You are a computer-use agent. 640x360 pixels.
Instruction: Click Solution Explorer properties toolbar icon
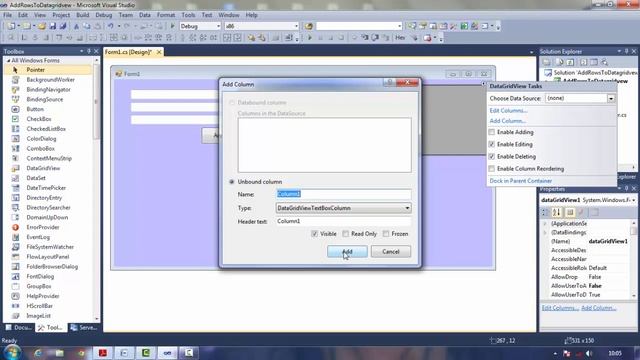(547, 62)
